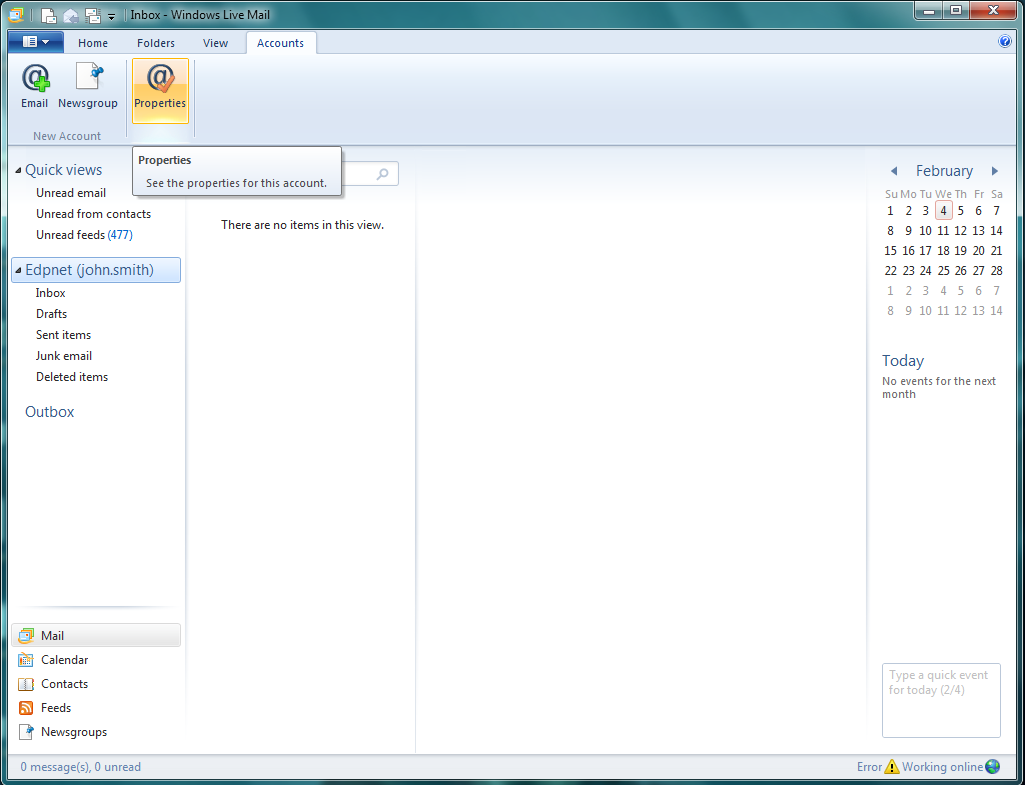Click the Error text in status bar
This screenshot has width=1025, height=785.
[869, 767]
